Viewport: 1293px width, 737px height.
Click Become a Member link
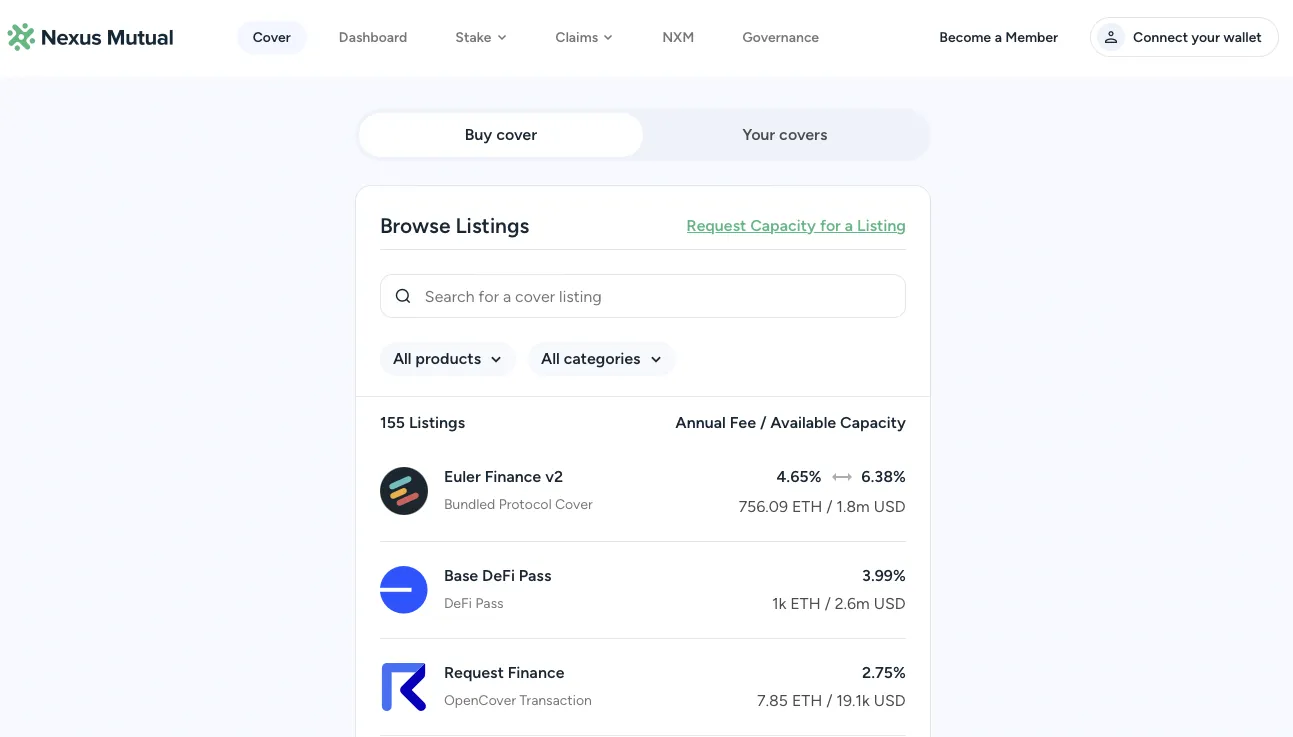tap(998, 38)
